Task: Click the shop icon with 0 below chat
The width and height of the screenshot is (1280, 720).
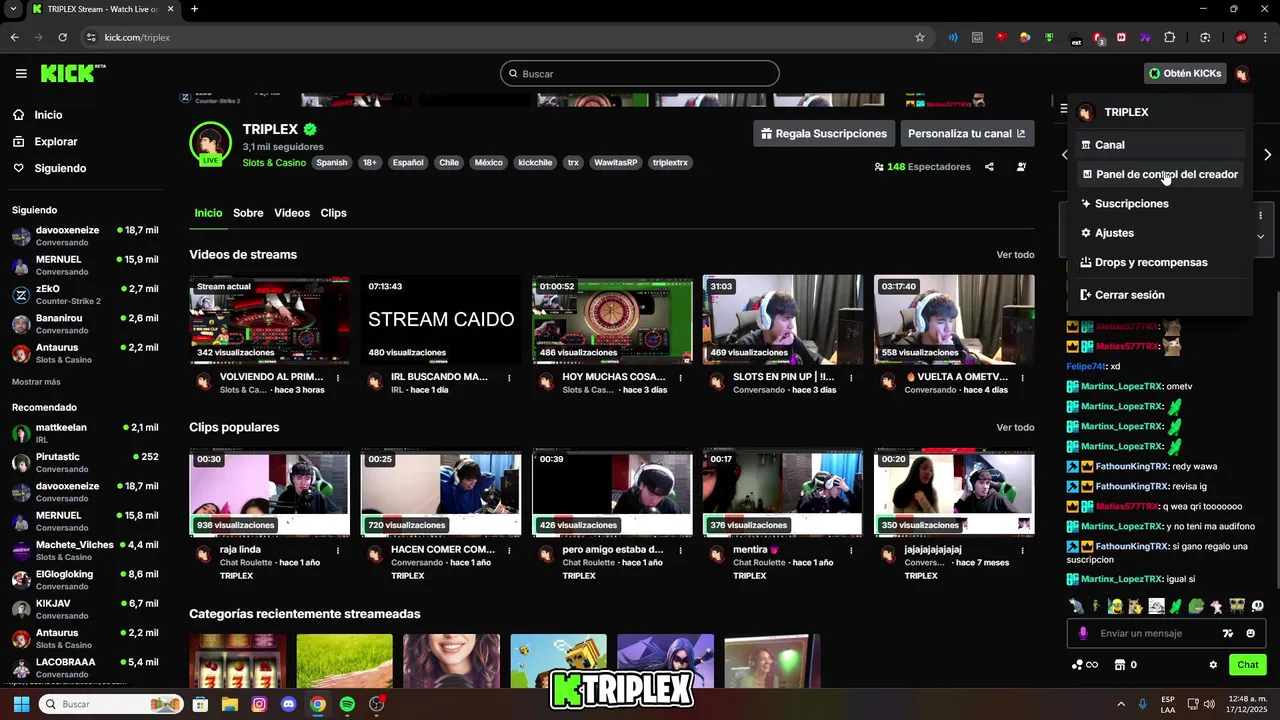Action: click(1126, 665)
